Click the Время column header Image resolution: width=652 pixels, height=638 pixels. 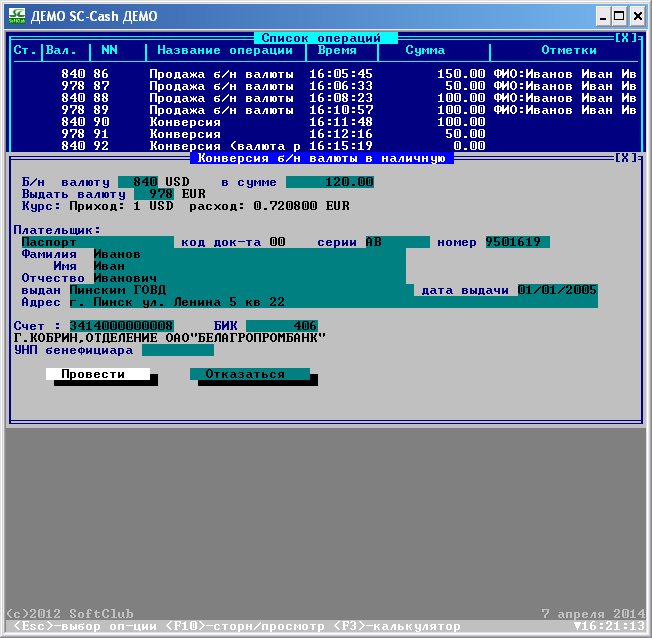(338, 50)
